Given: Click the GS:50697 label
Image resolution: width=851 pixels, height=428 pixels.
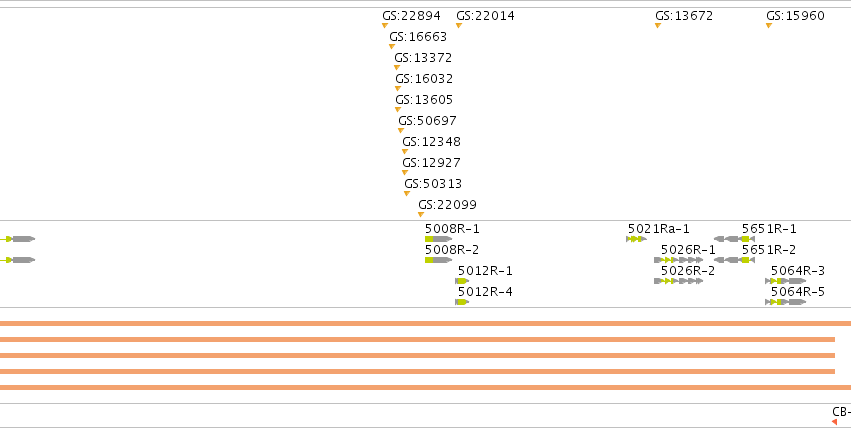Looking at the screenshot, I should tap(427, 121).
